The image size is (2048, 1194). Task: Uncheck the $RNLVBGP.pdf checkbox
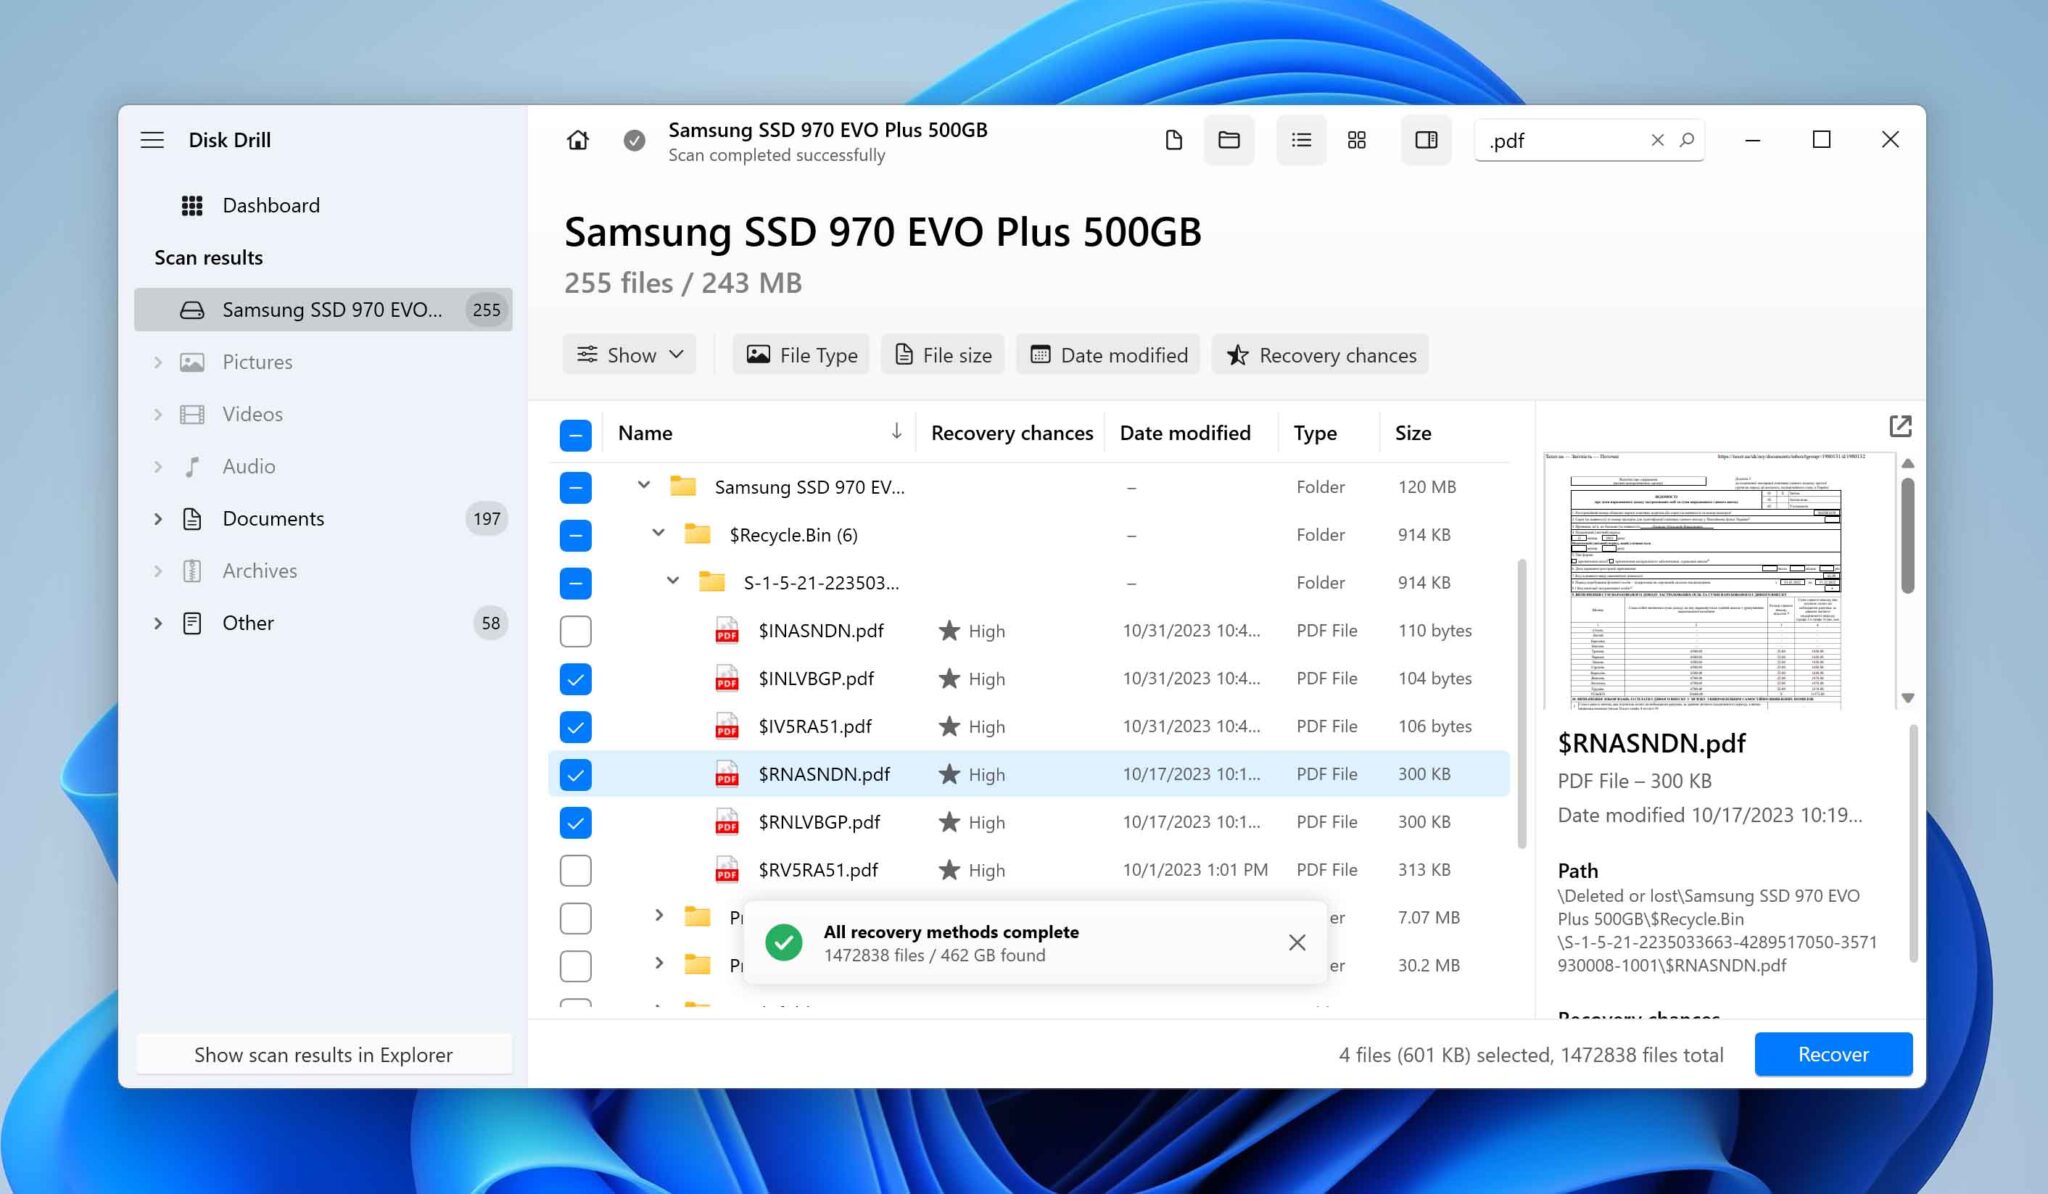[x=575, y=822]
